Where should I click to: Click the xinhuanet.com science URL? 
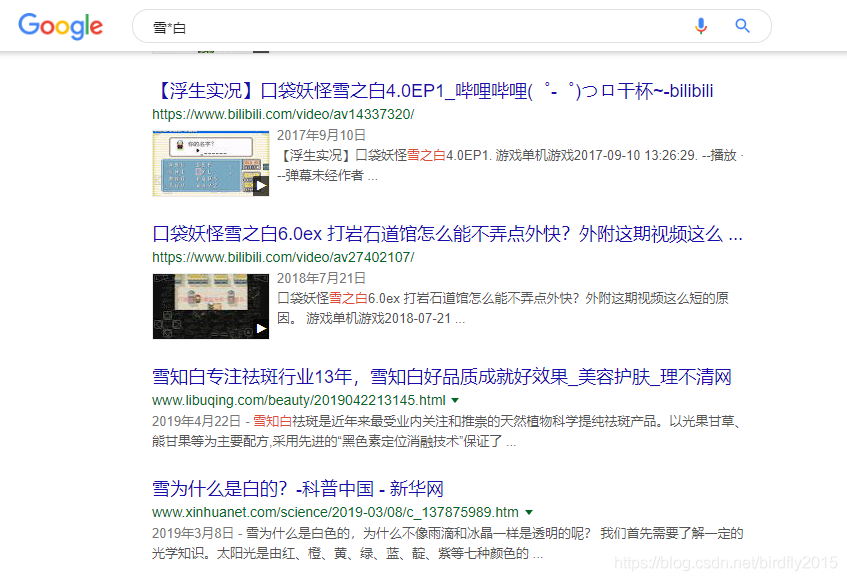335,512
